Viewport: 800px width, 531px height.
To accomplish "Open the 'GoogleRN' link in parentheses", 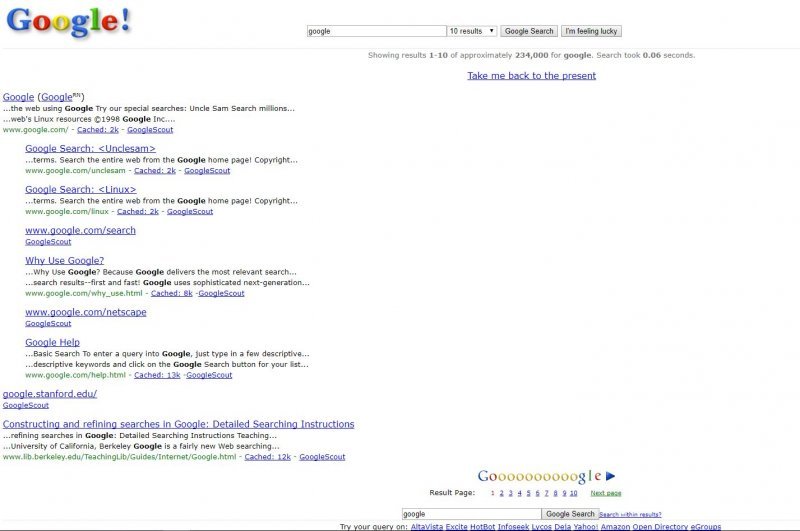I will click(x=61, y=97).
